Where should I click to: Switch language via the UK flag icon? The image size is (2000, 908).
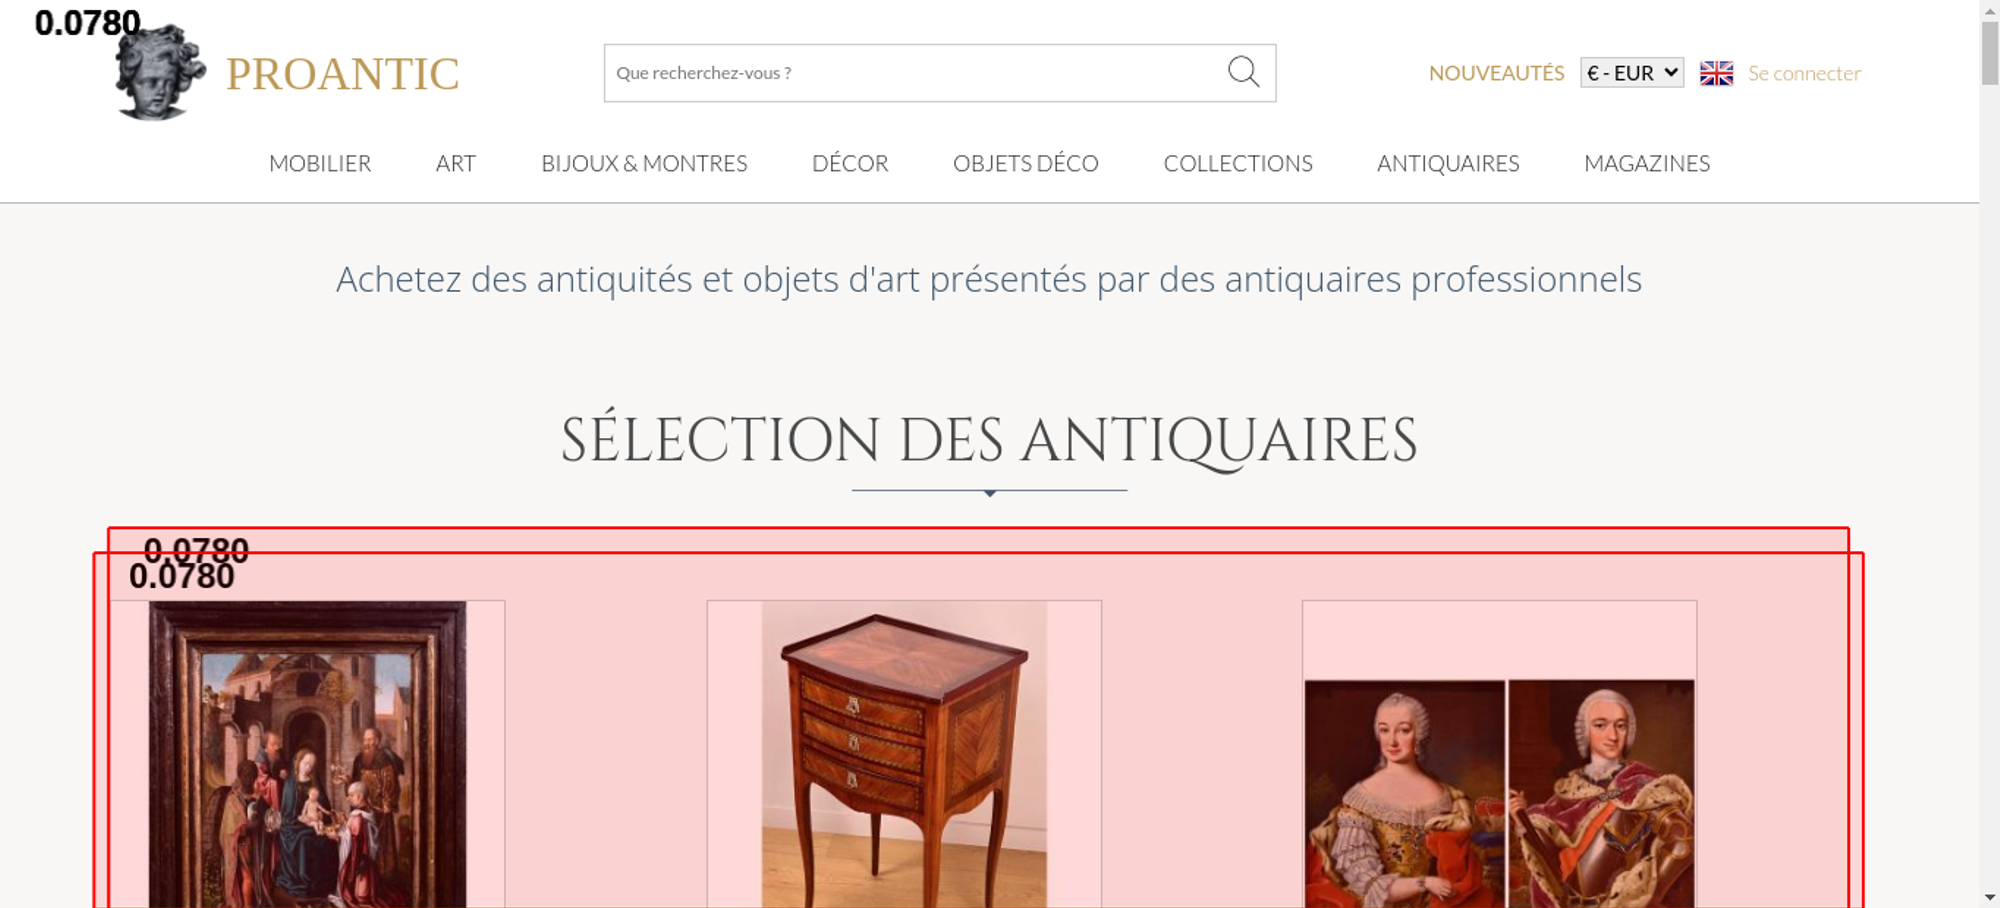pos(1716,73)
